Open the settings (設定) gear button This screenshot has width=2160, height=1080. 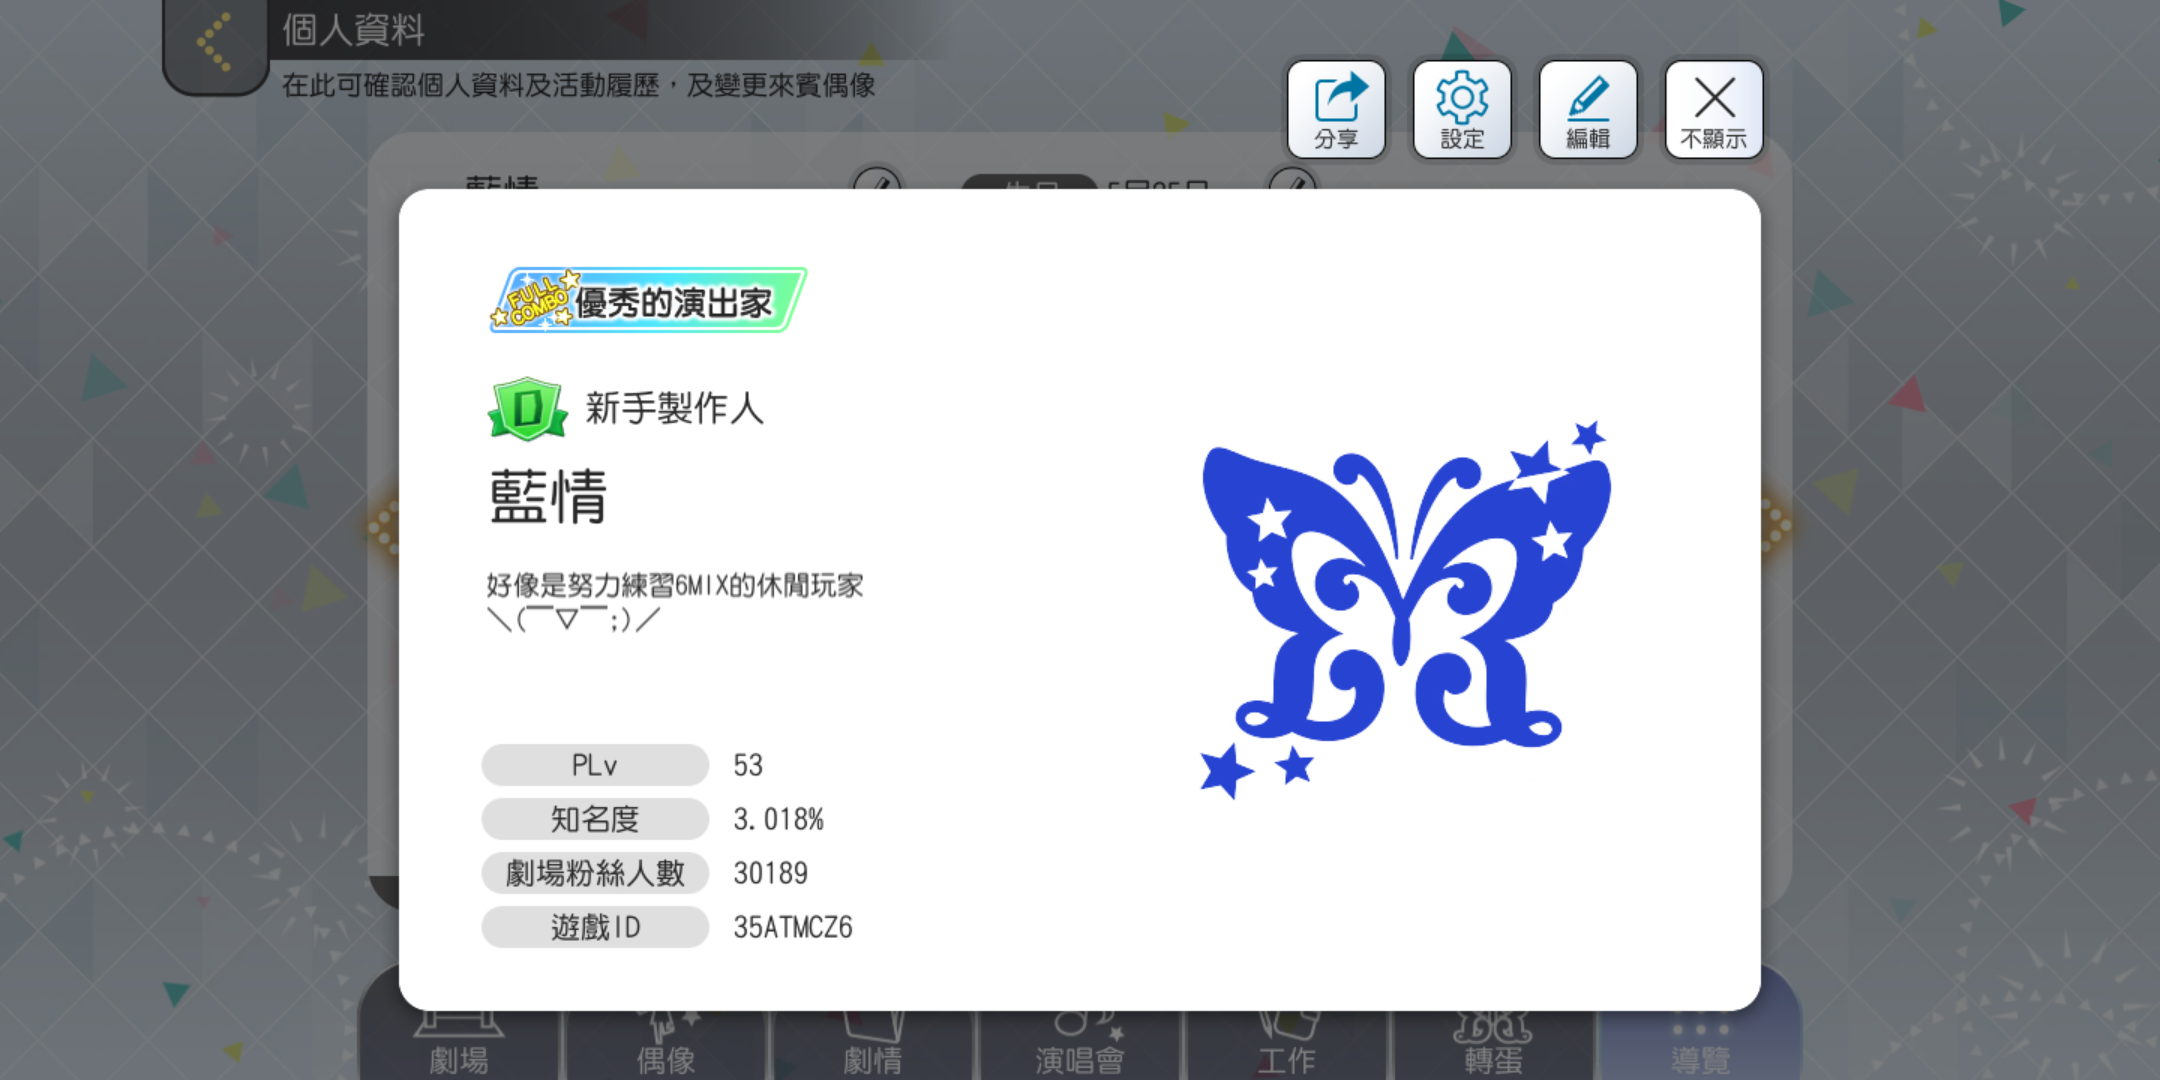1462,110
